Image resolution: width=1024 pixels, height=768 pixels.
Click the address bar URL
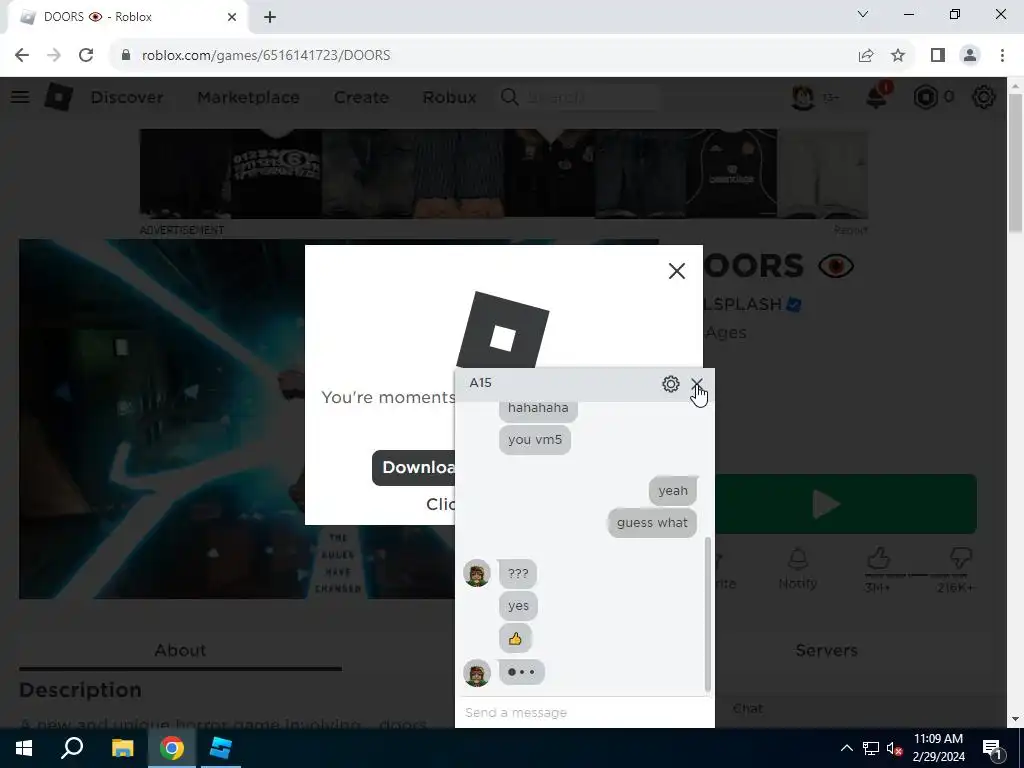[x=266, y=55]
